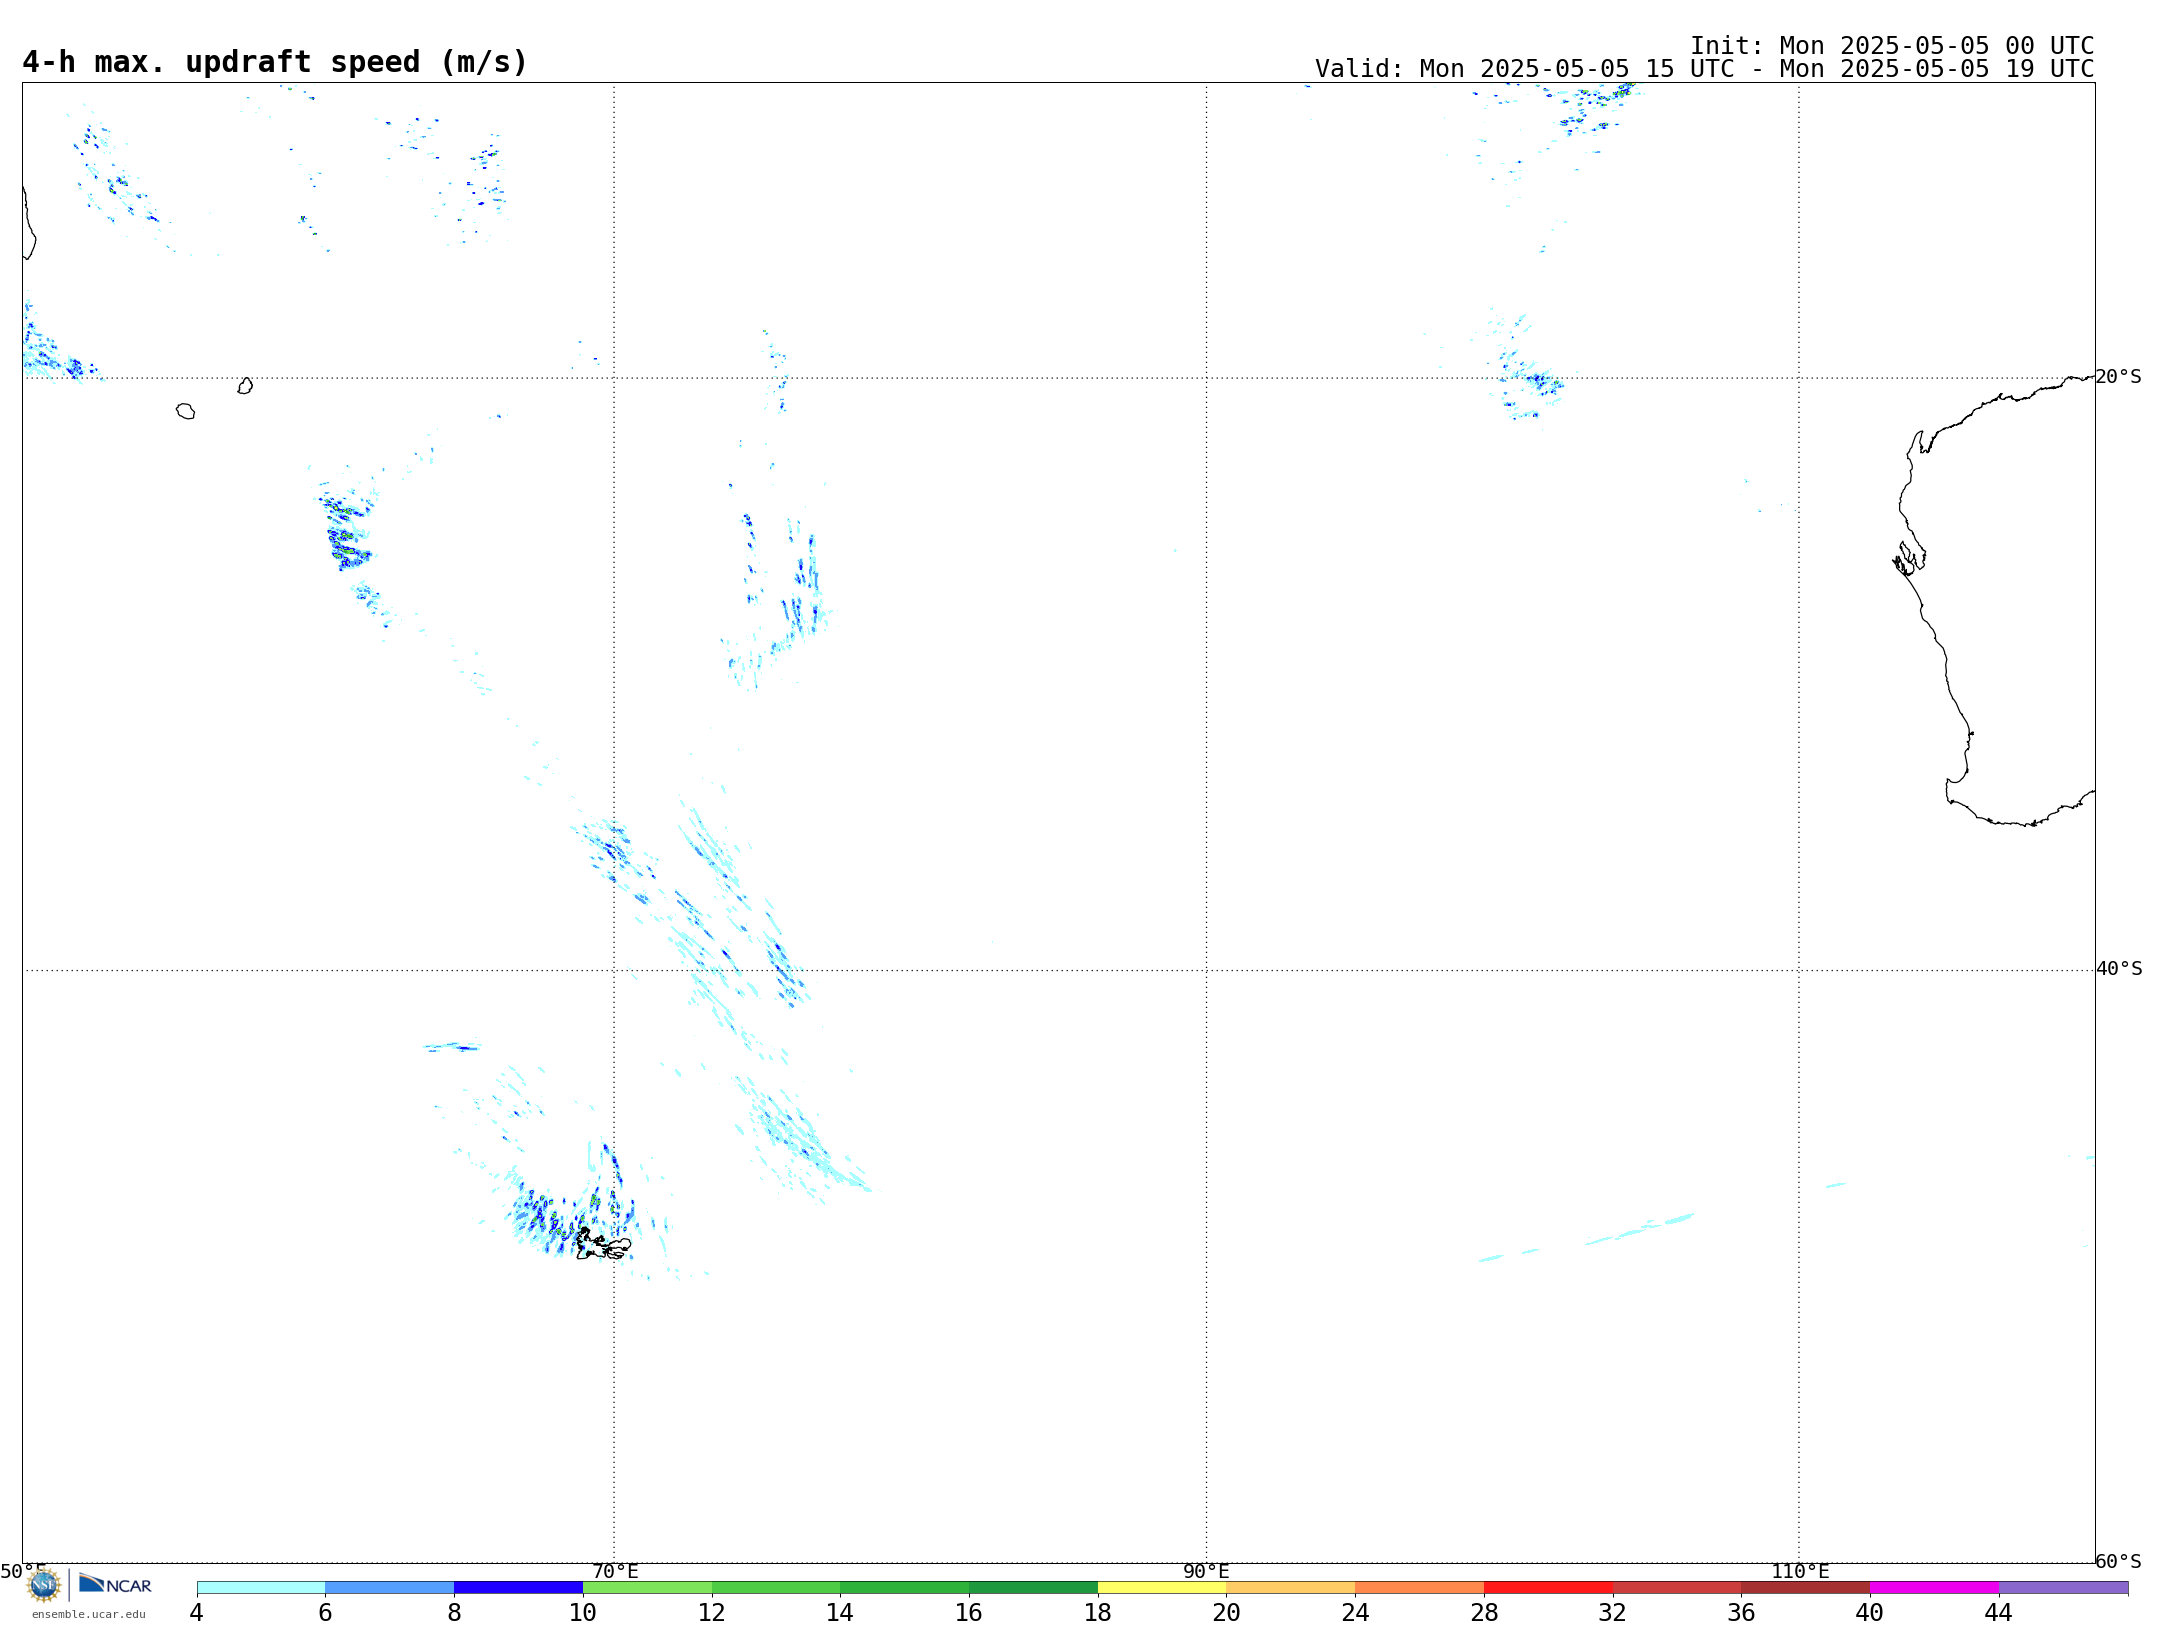Choose the yellow 18–20 colorbar swatch

pyautogui.click(x=1162, y=1588)
